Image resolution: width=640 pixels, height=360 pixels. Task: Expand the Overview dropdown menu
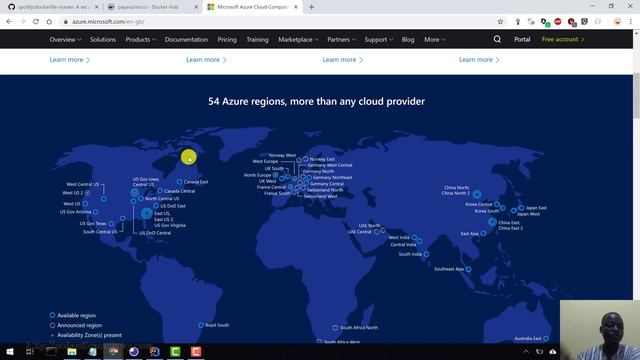(x=65, y=39)
